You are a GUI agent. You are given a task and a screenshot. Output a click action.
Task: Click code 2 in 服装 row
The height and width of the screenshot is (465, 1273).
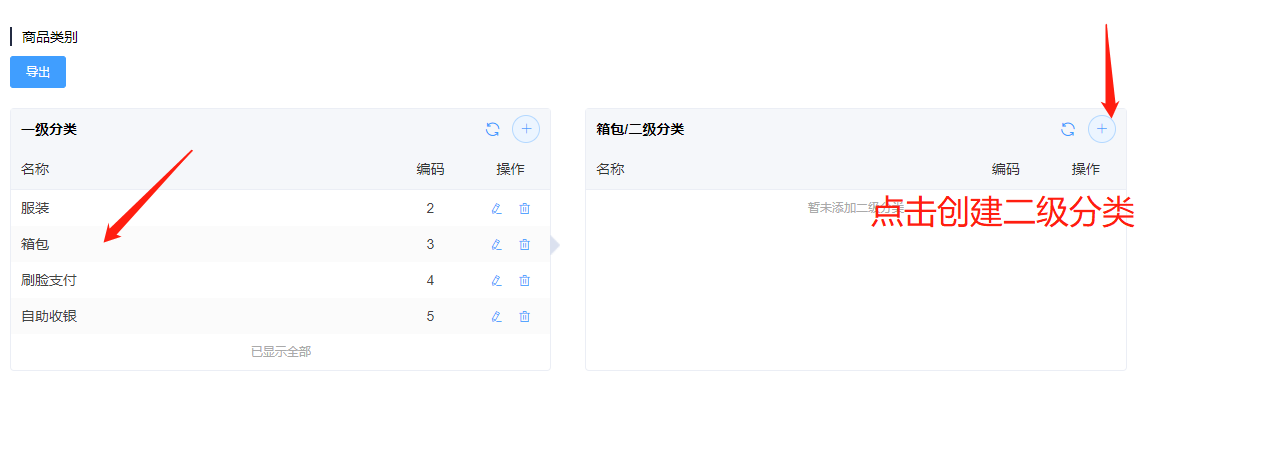[x=430, y=208]
